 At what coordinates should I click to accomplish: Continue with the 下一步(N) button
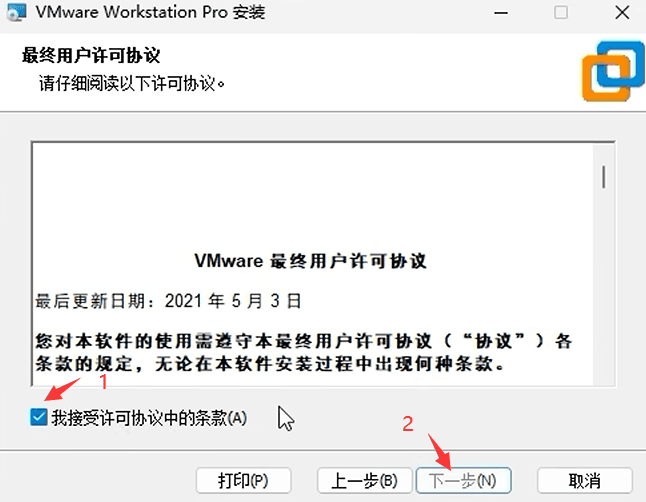pyautogui.click(x=463, y=481)
